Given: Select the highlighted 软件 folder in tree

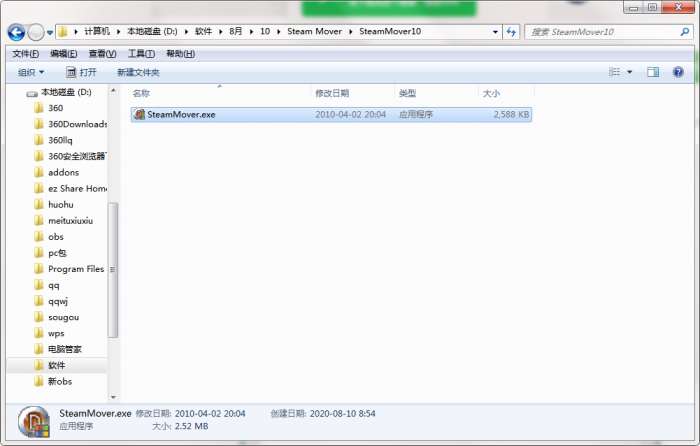Looking at the screenshot, I should (57, 365).
